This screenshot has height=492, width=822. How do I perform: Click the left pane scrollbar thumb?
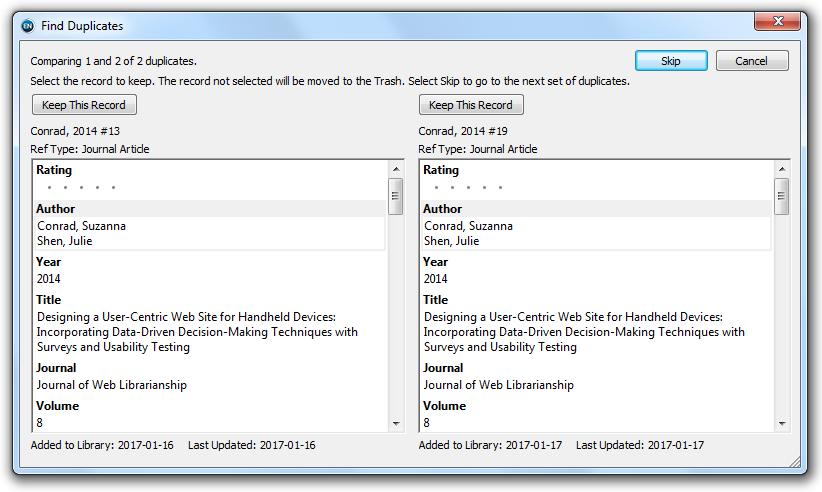point(395,196)
